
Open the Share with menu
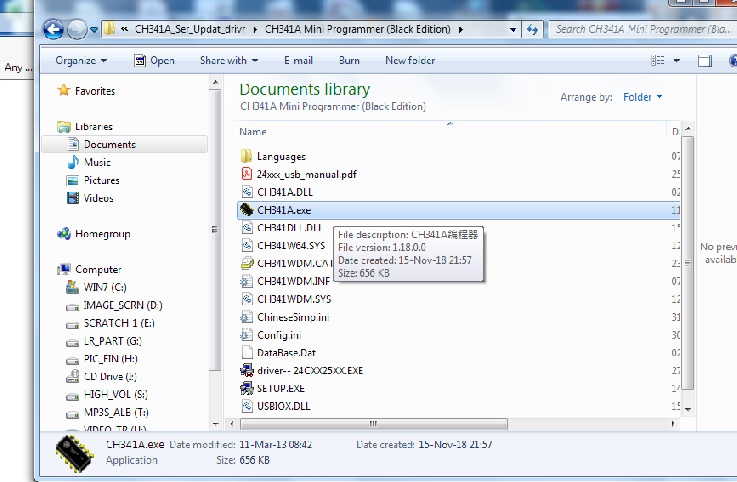[229, 60]
